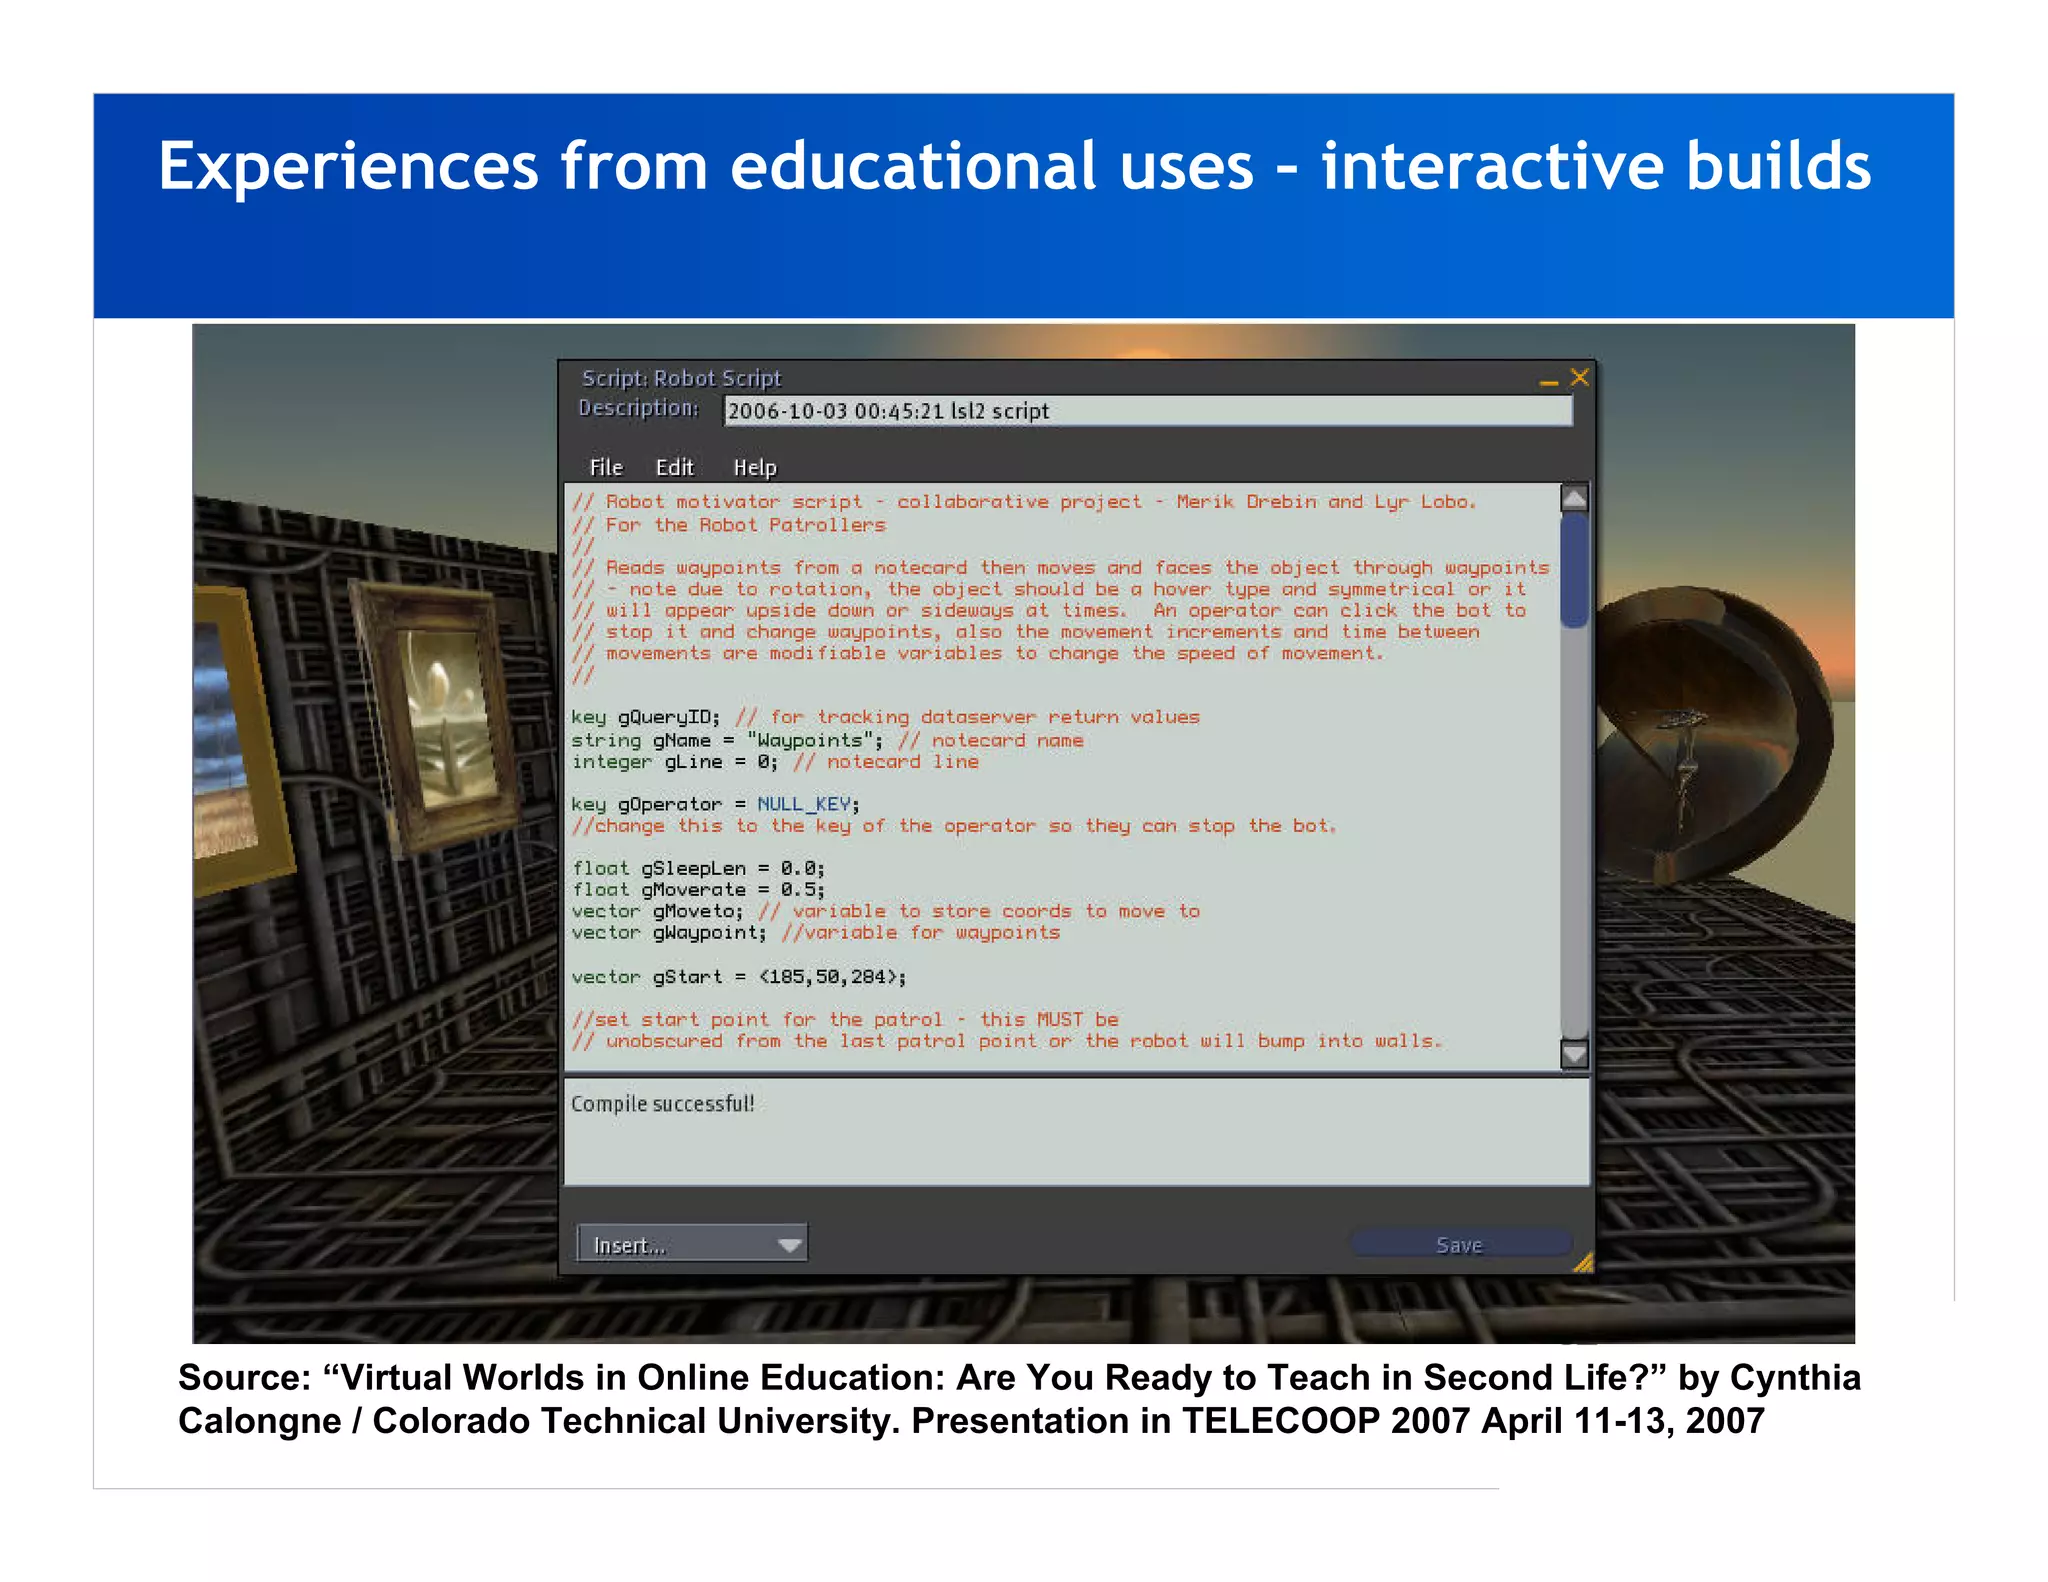Image resolution: width=2048 pixels, height=1582 pixels.
Task: Open the Help menu in script editor
Action: 755,467
